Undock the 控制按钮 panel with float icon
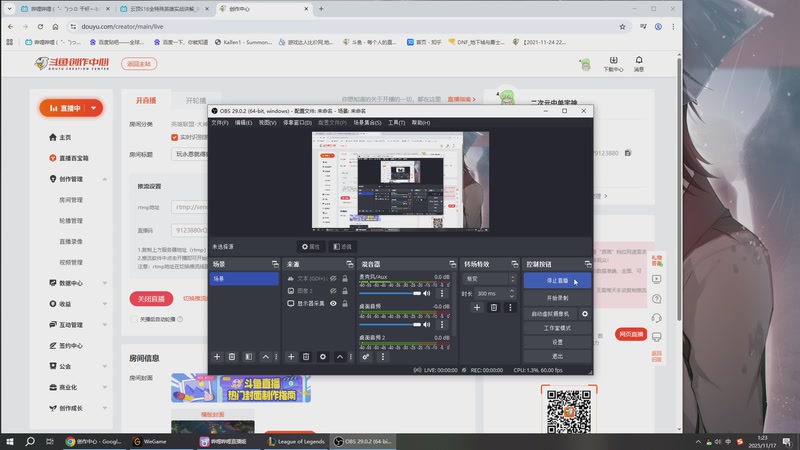This screenshot has height=450, width=800. (x=588, y=264)
